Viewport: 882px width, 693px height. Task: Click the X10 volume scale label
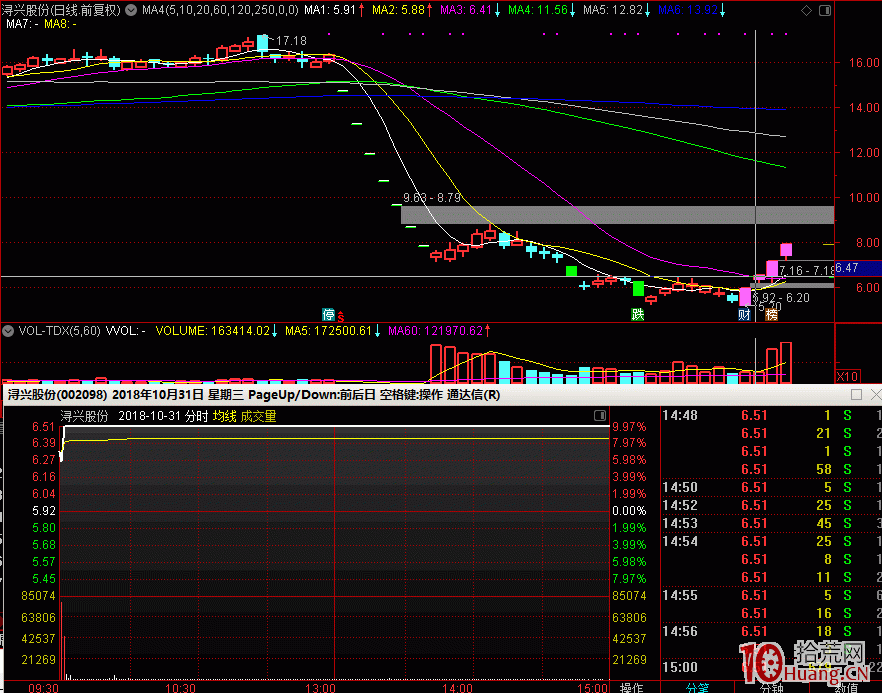click(848, 376)
